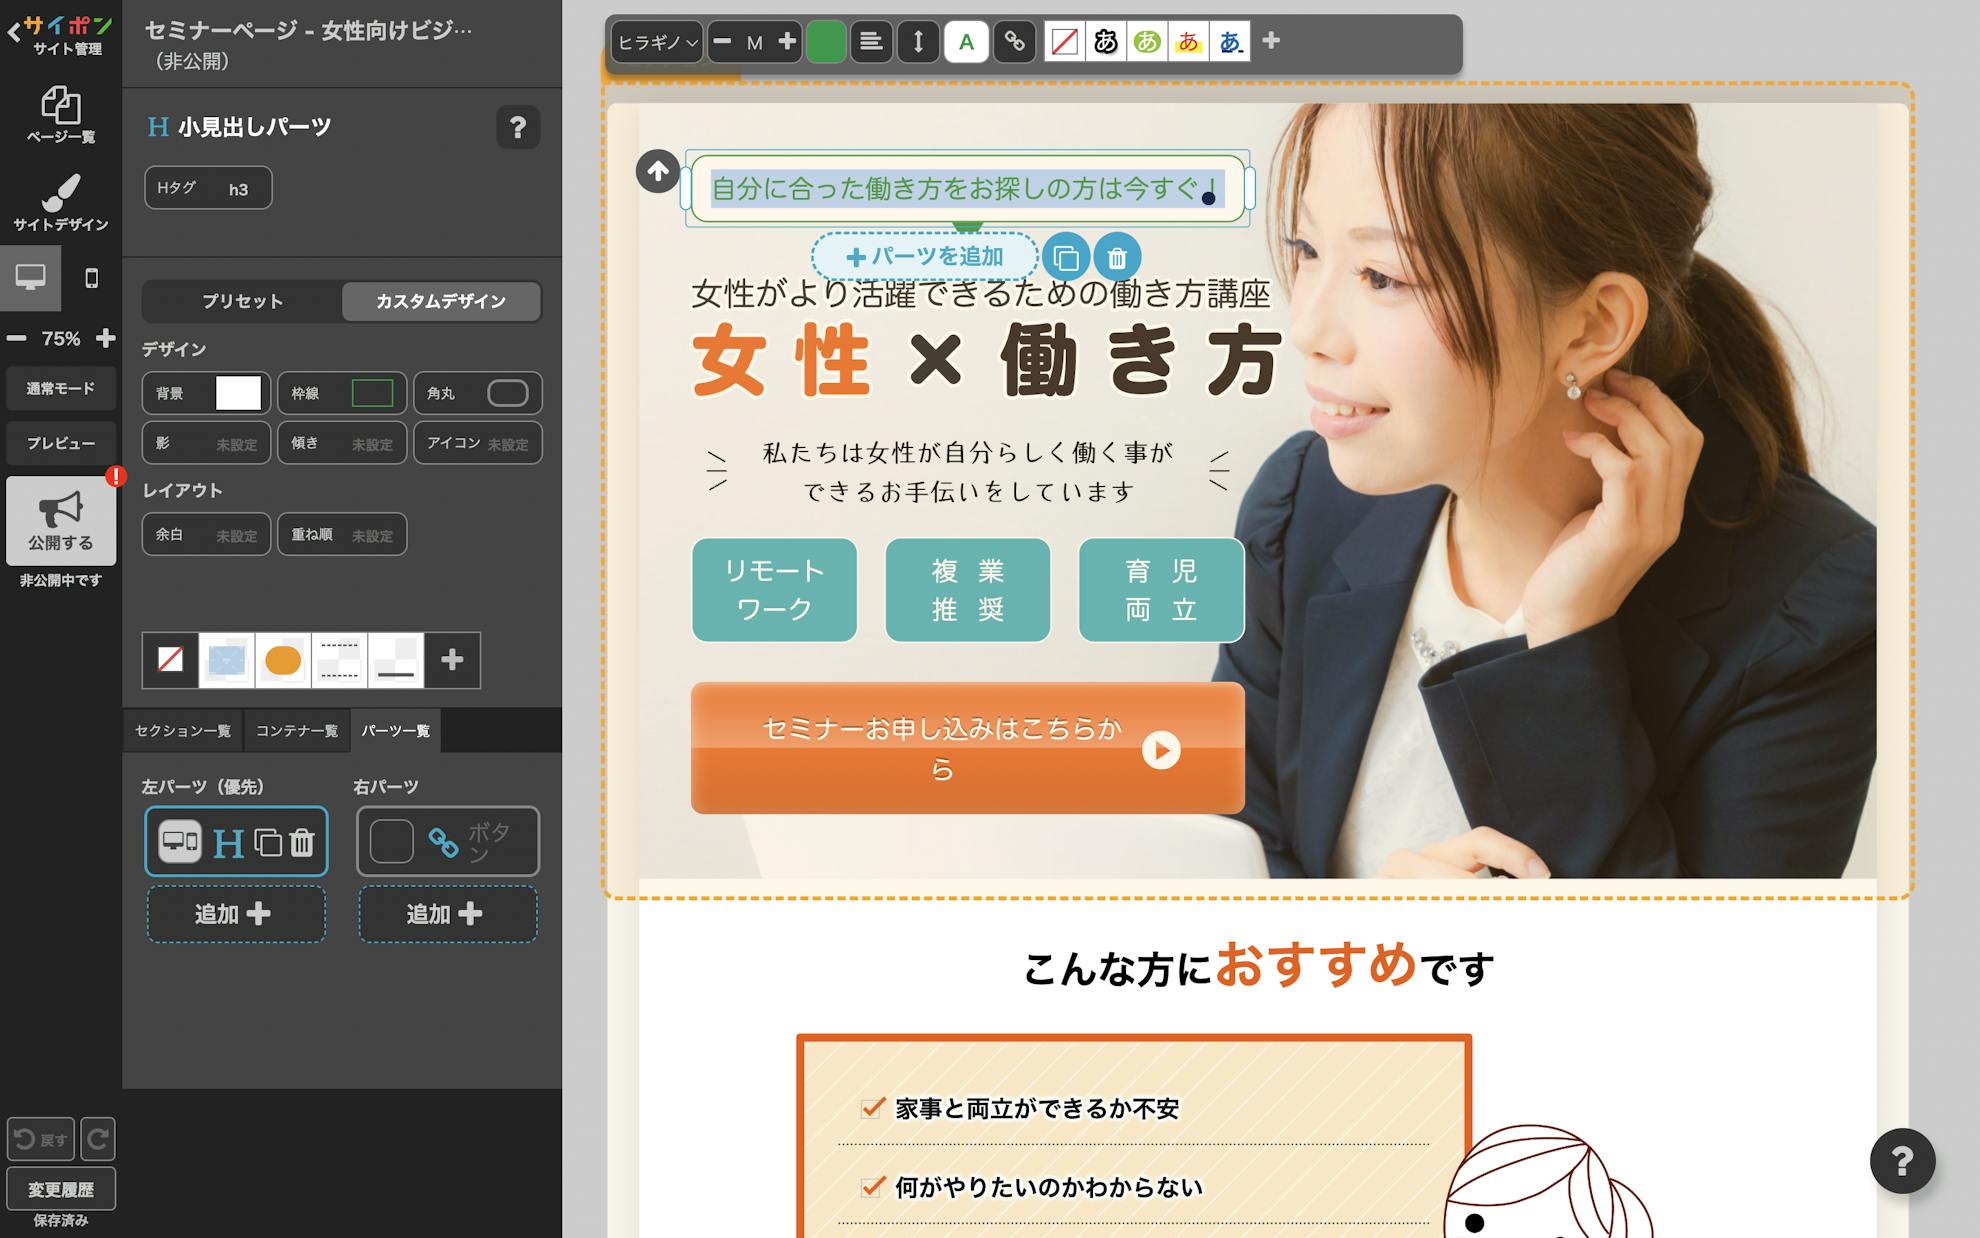Open the 角丸 corner radius setting

[478, 393]
